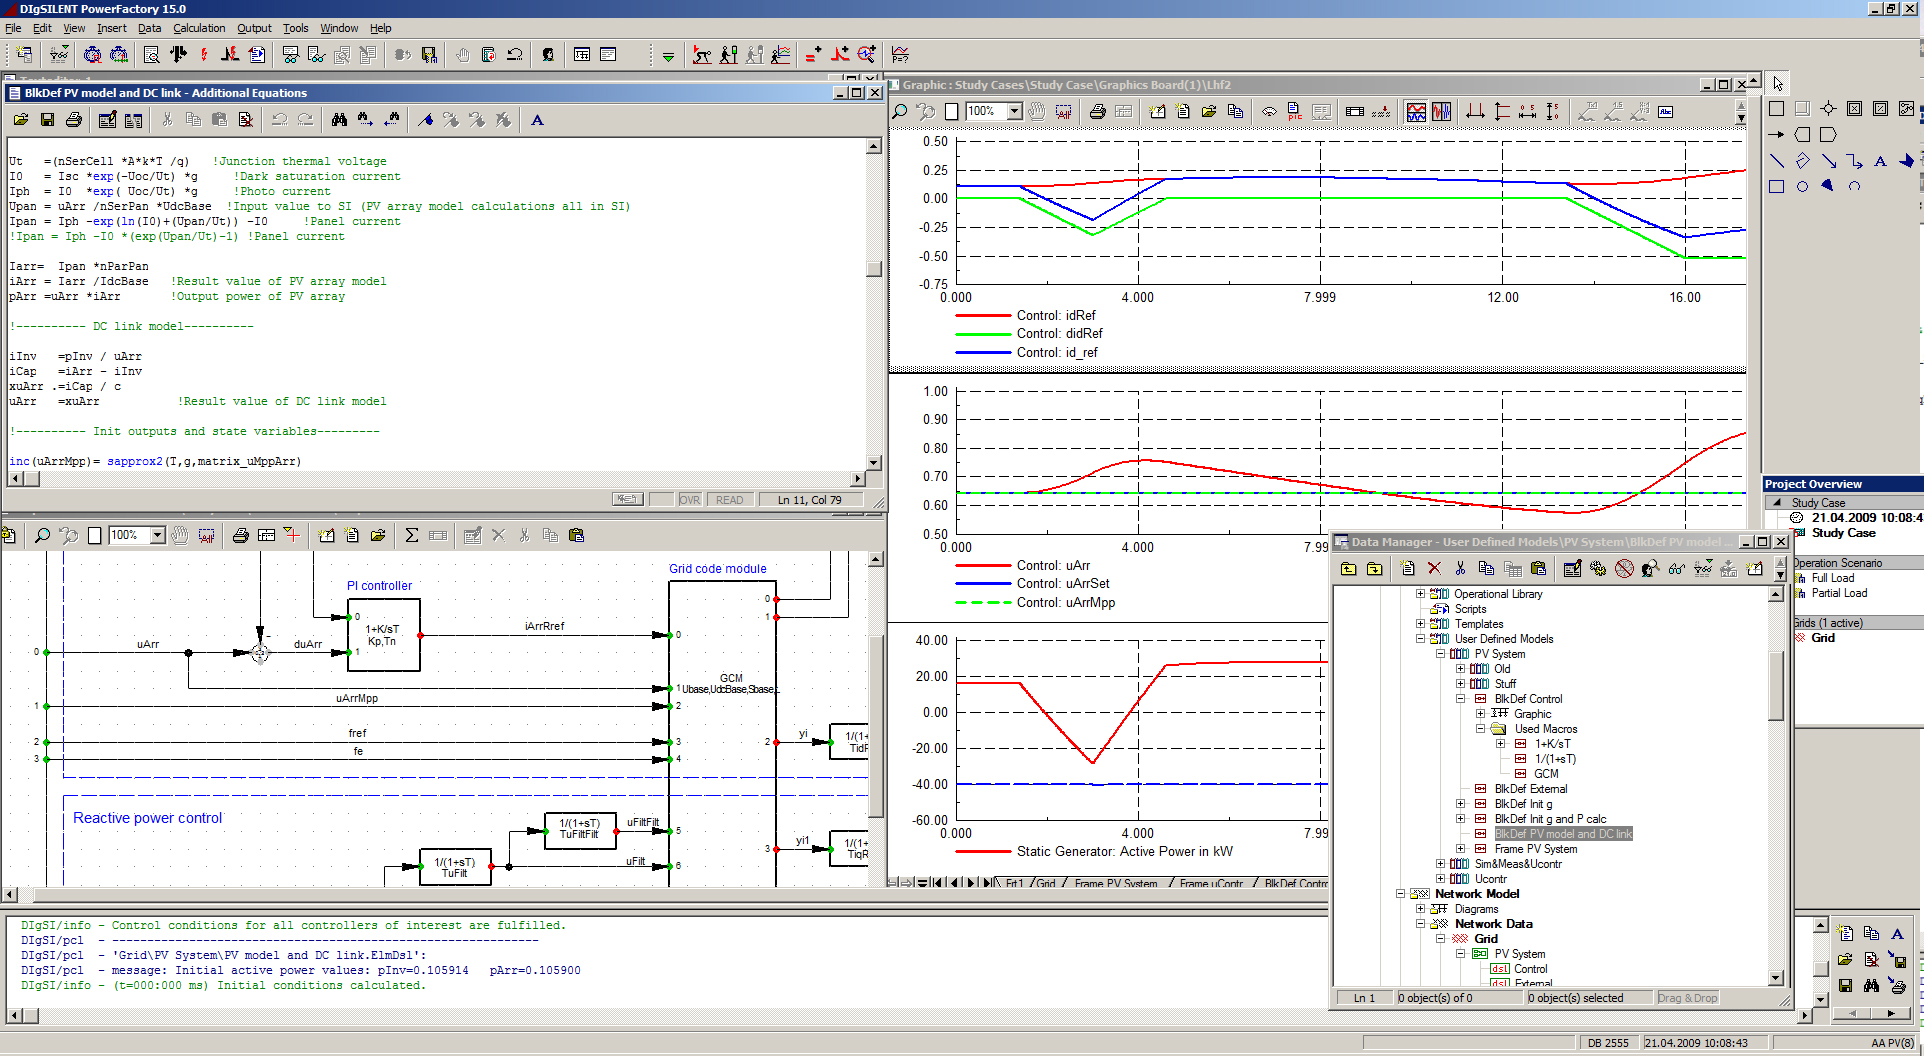1924x1056 pixels.
Task: Click the red lightning short-circuit calculation icon
Action: click(204, 54)
